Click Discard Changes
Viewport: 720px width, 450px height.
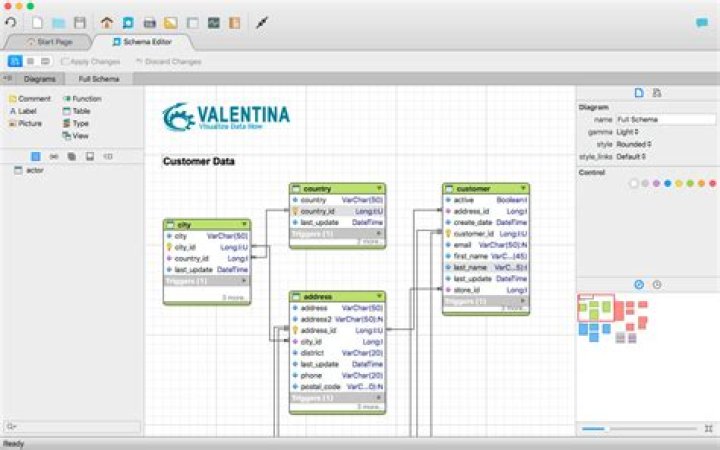[x=169, y=62]
